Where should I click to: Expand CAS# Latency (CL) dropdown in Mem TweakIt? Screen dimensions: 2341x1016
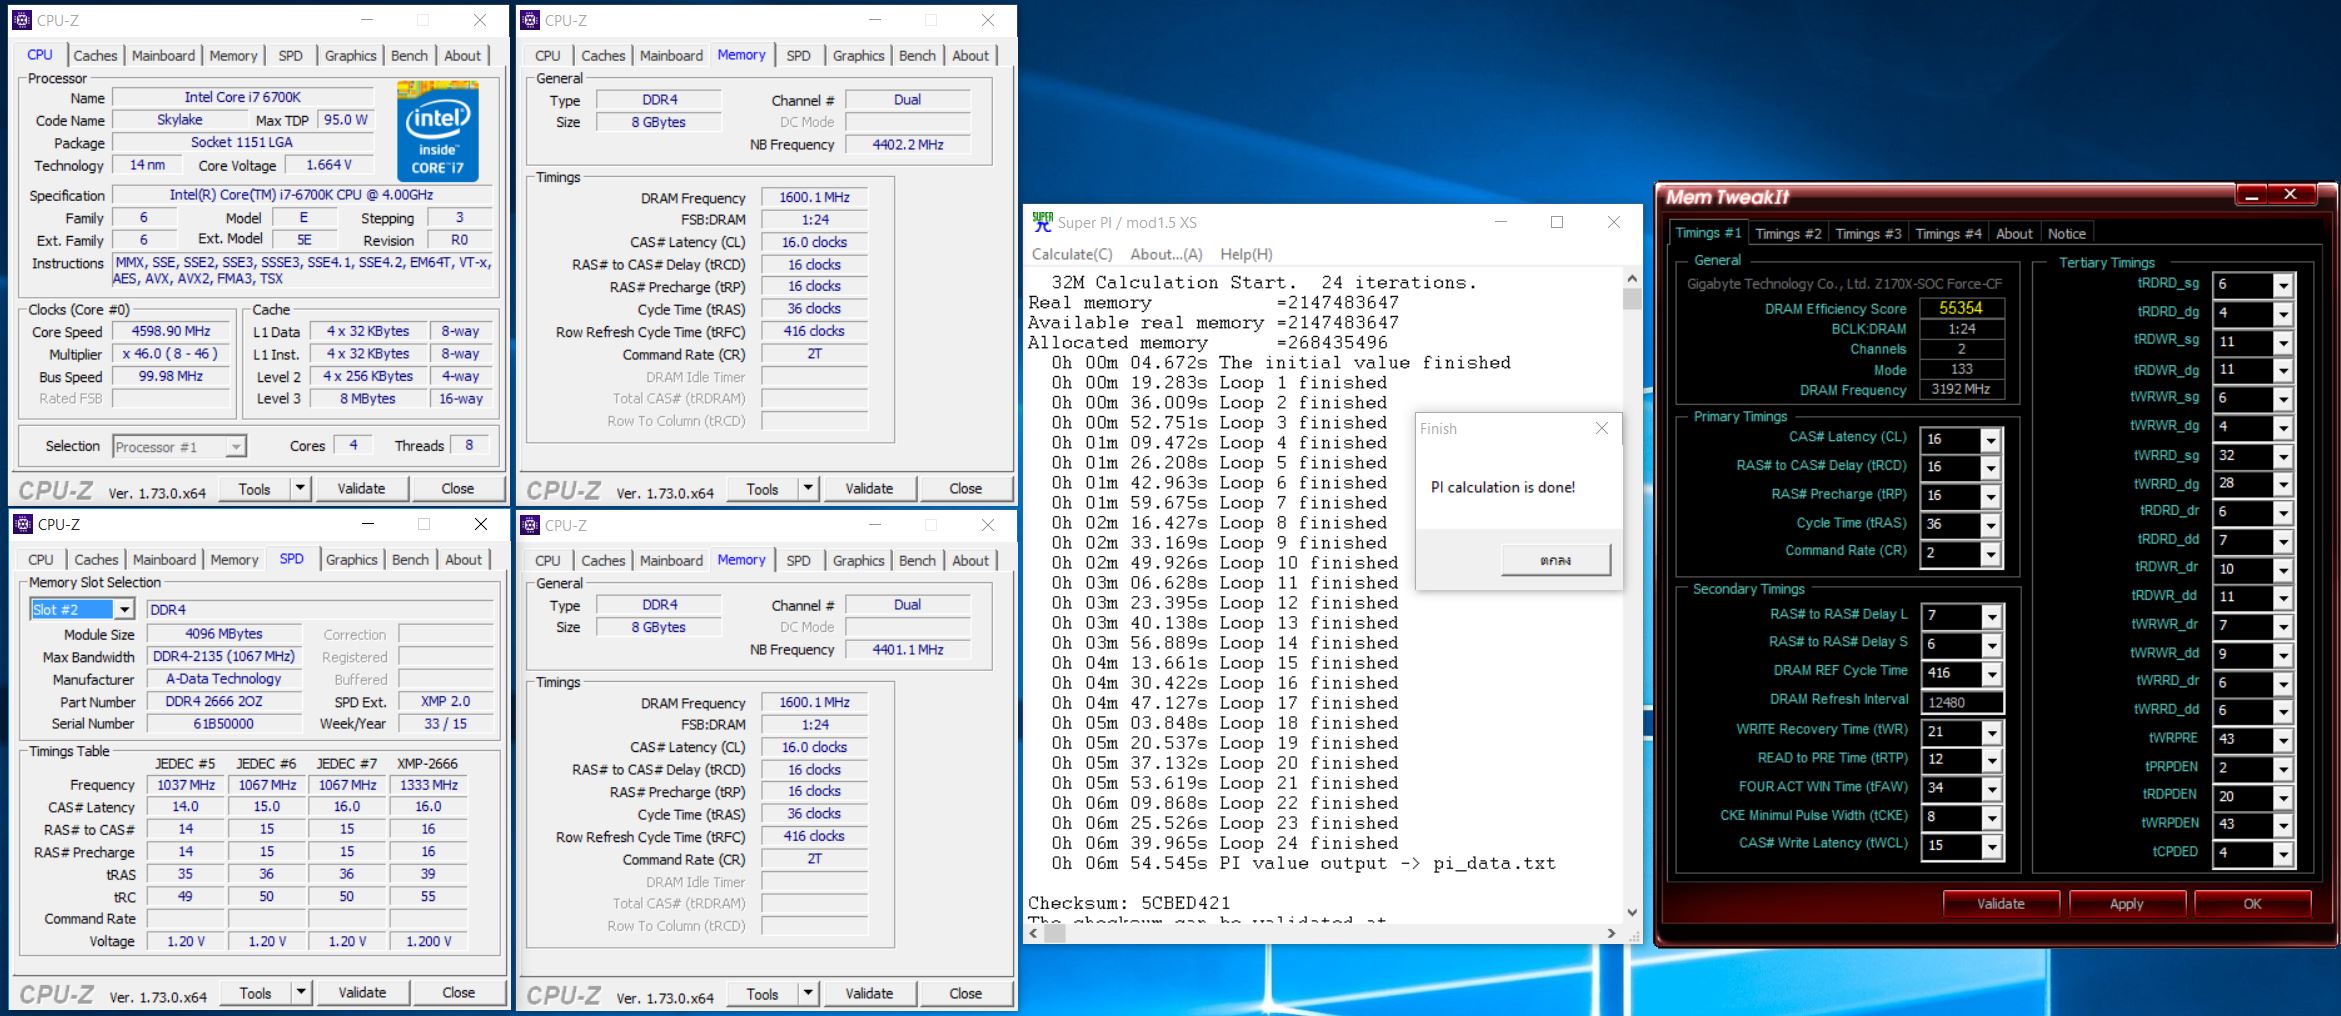(1990, 440)
